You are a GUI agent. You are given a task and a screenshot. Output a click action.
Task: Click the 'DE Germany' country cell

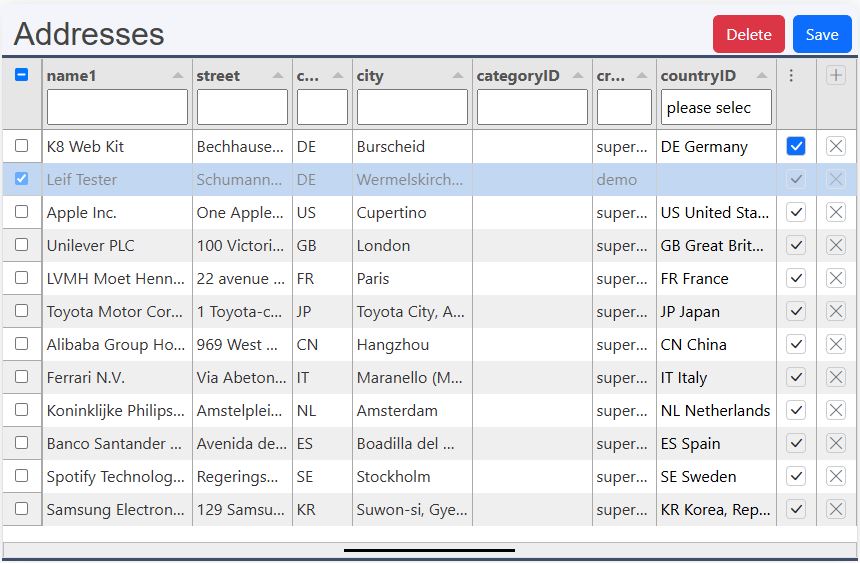[716, 147]
